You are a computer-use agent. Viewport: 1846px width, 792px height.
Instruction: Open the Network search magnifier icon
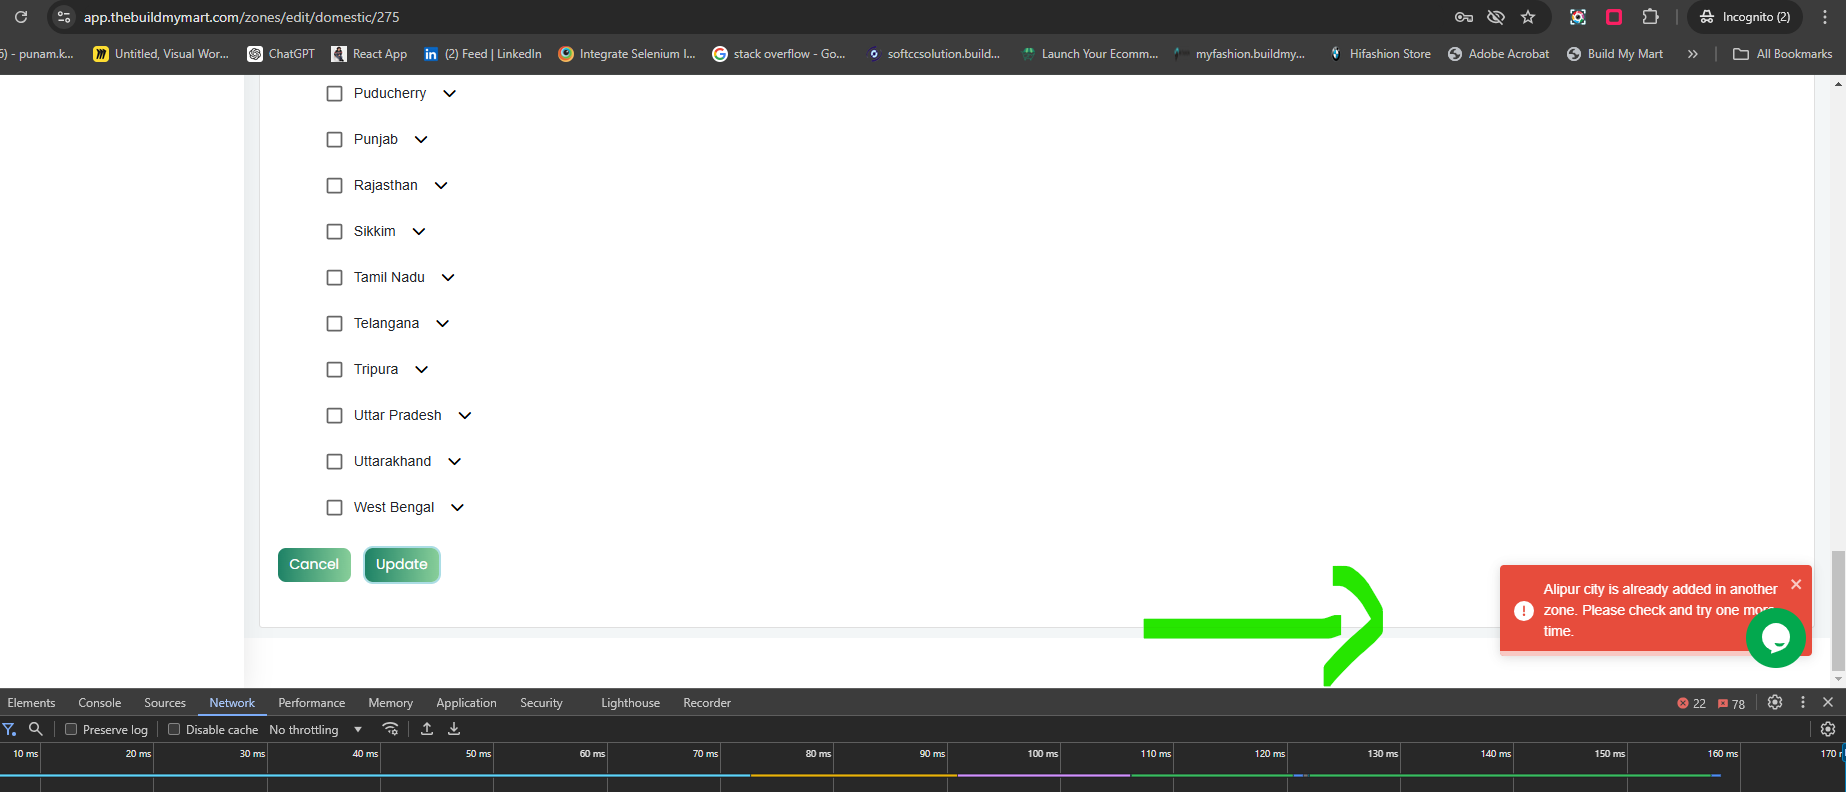pos(36,729)
